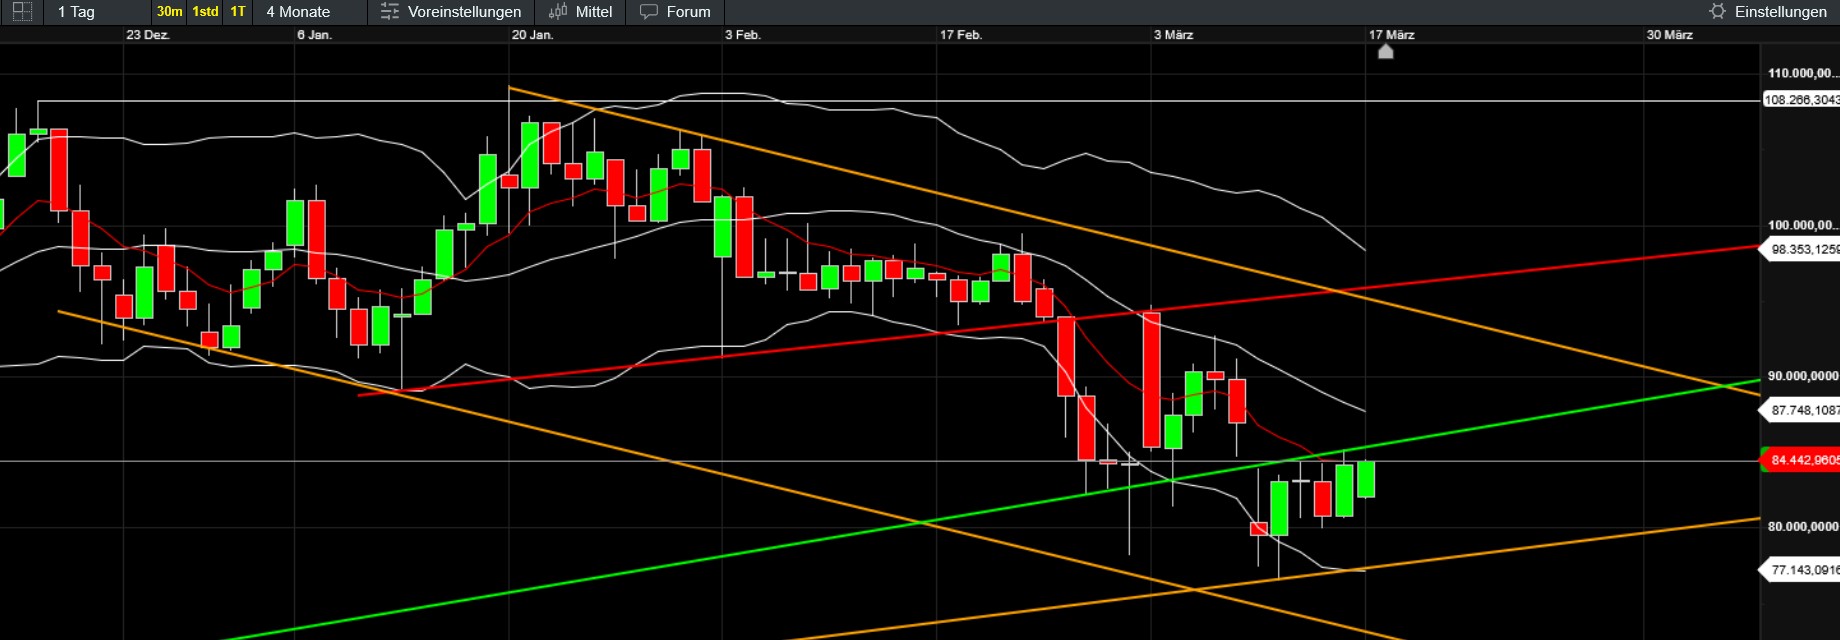Click the '3 Feb.' date axis label
This screenshot has width=1840, height=640.
(x=743, y=35)
